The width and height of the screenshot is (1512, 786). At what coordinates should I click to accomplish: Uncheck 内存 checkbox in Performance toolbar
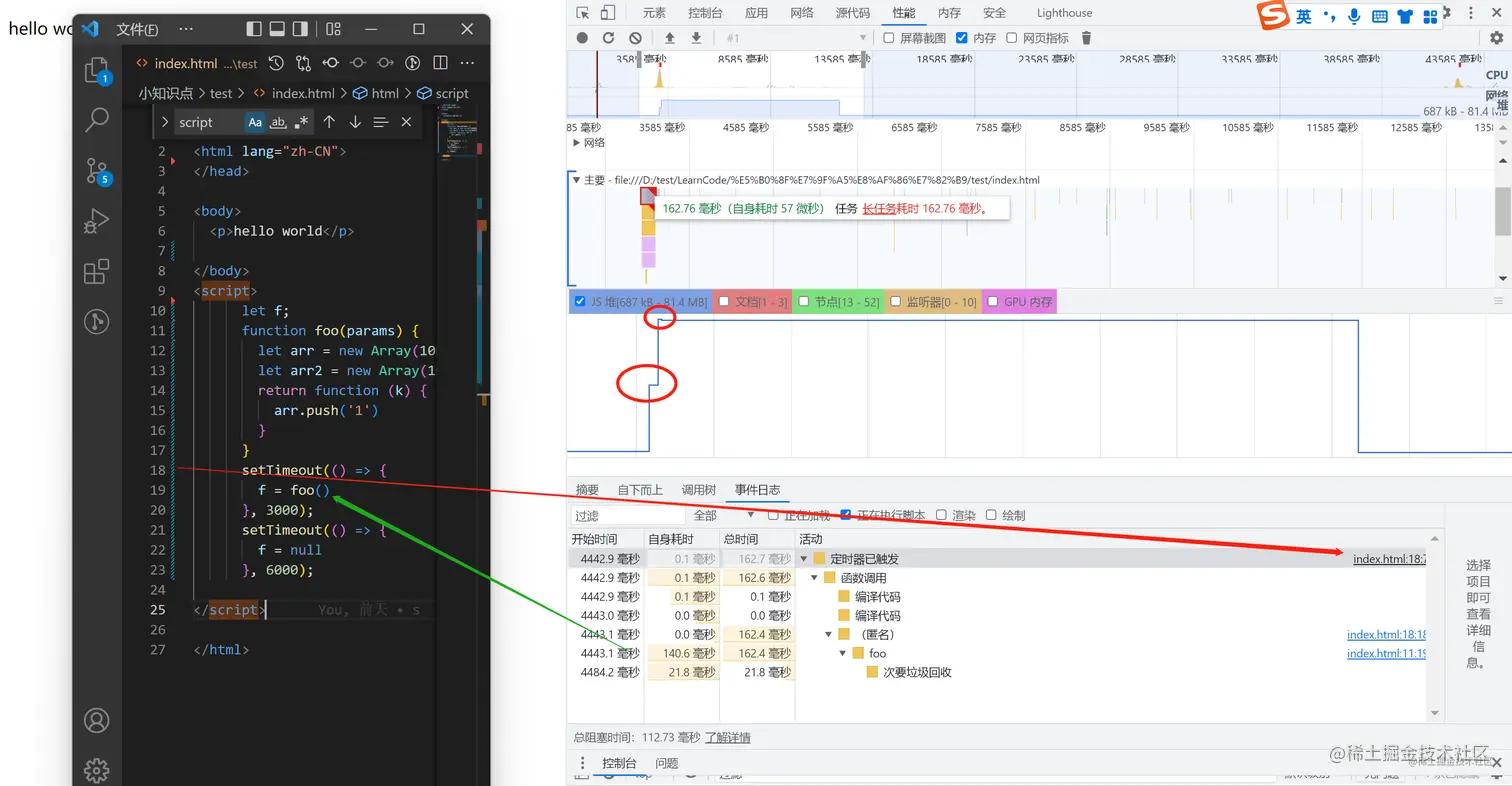[x=962, y=38]
